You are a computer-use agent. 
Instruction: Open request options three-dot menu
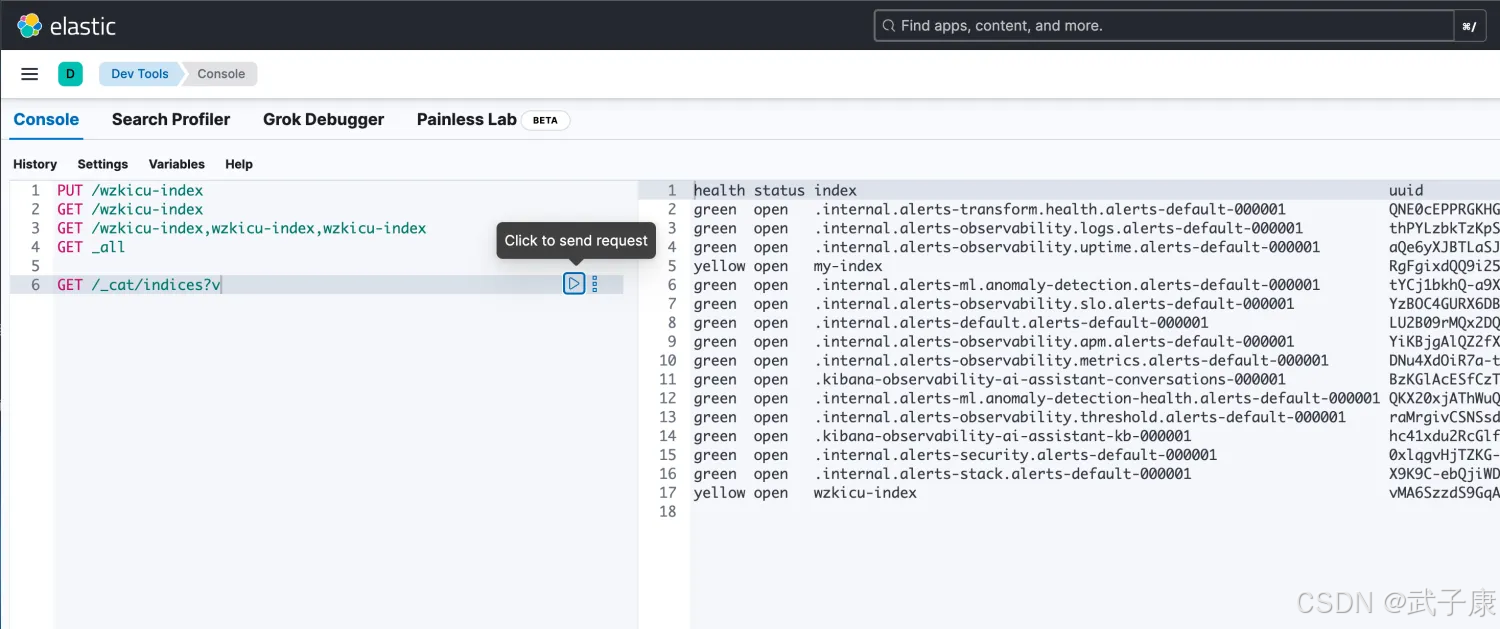tap(595, 285)
